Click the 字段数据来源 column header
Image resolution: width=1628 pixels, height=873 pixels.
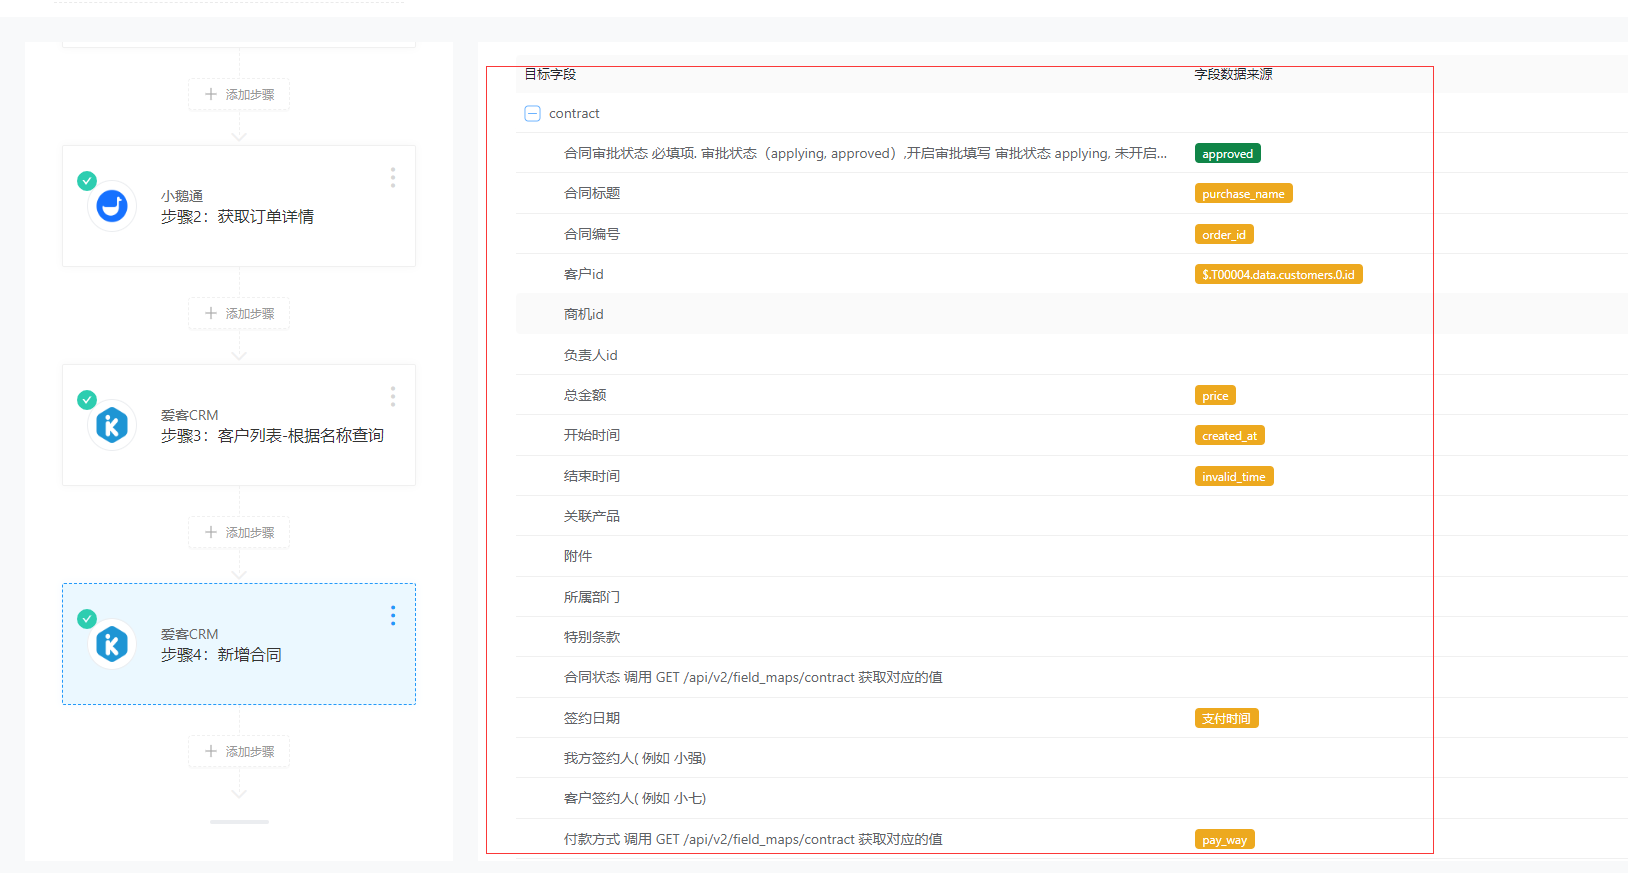pos(1233,74)
